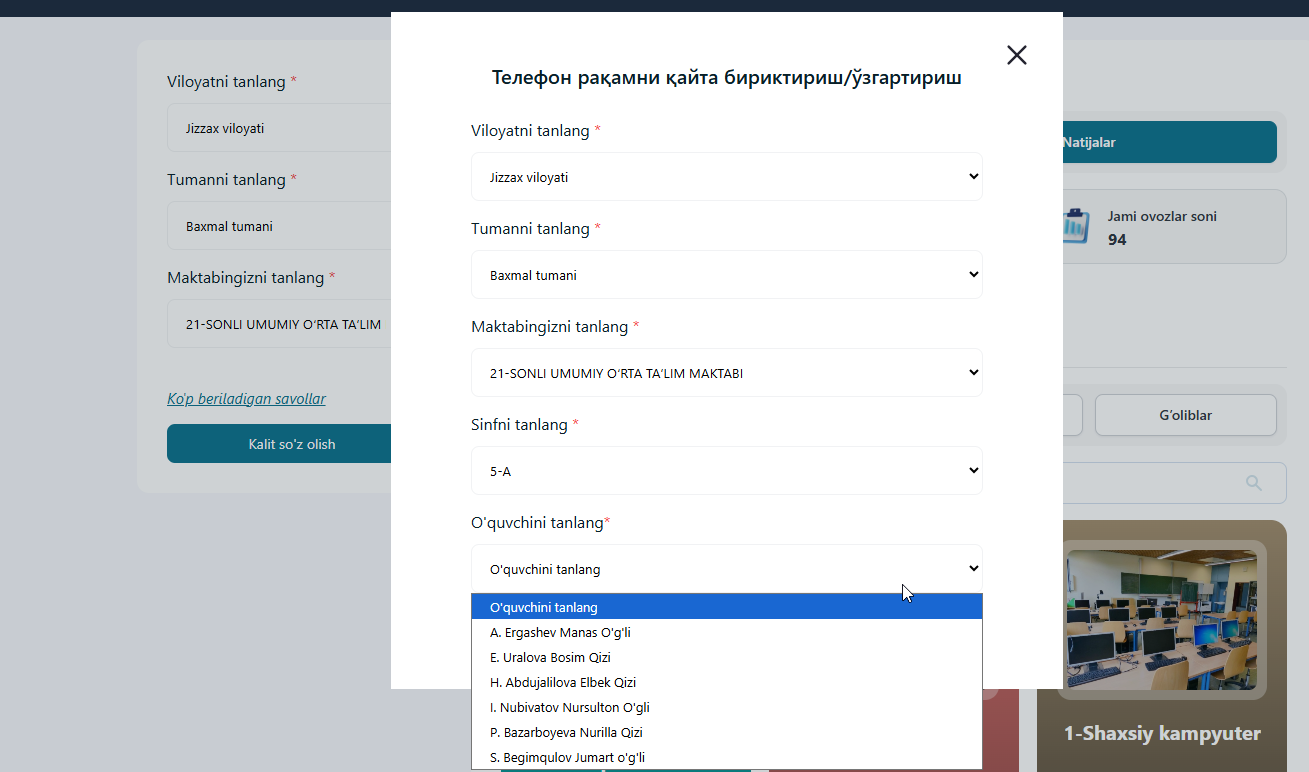Screen dimensions: 1309x772
Task: Pick H. Abdujalilova Elbek Qizi from the list
Action: [x=727, y=682]
